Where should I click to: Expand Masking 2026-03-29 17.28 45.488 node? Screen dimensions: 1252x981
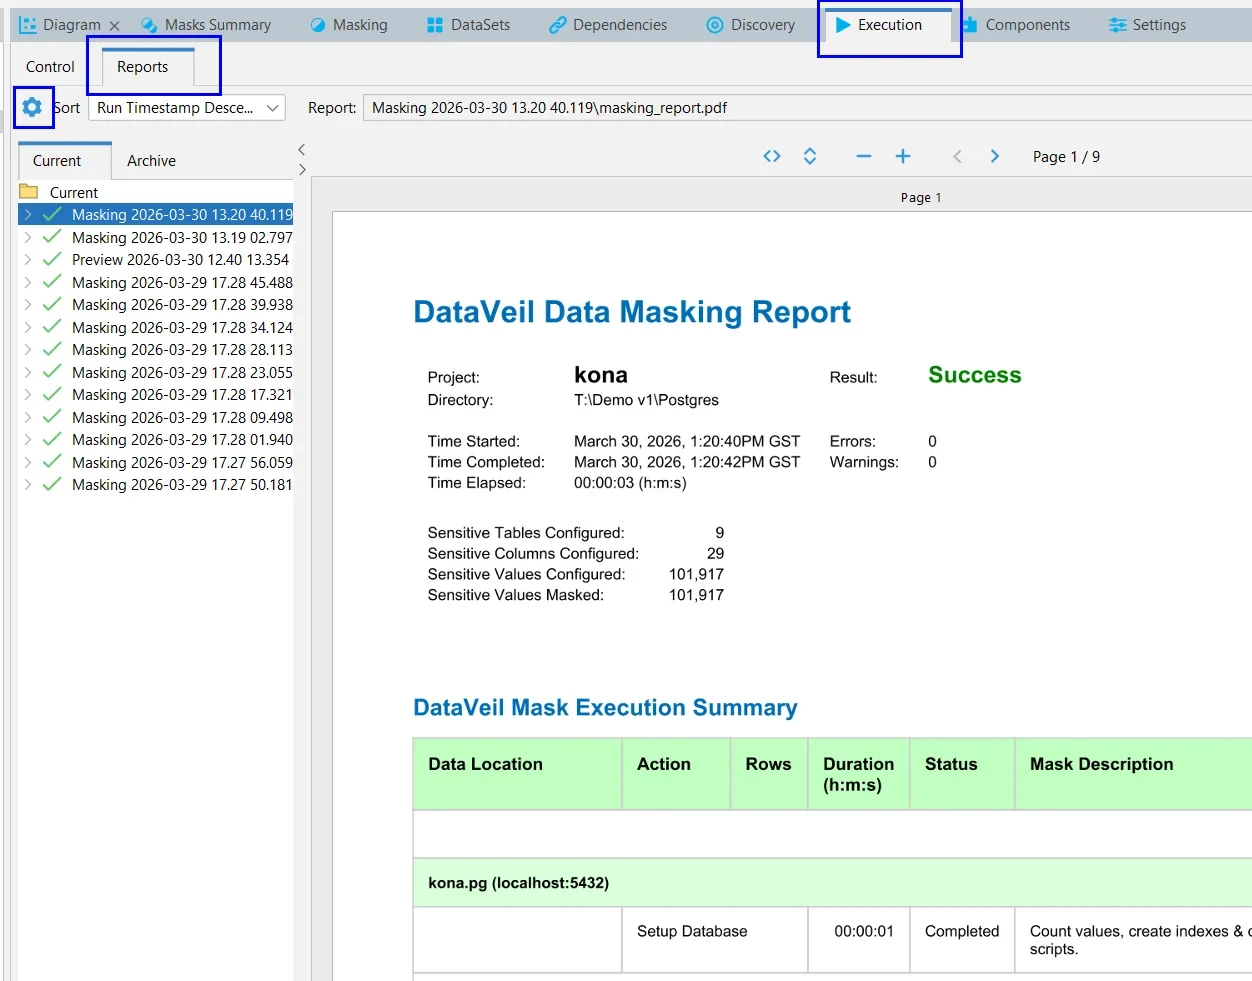[x=28, y=283]
